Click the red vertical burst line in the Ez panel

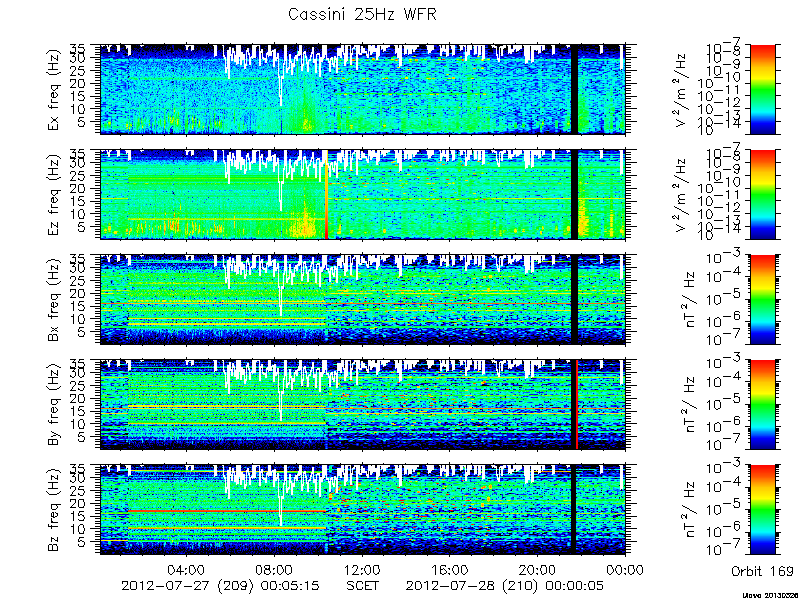(x=327, y=194)
